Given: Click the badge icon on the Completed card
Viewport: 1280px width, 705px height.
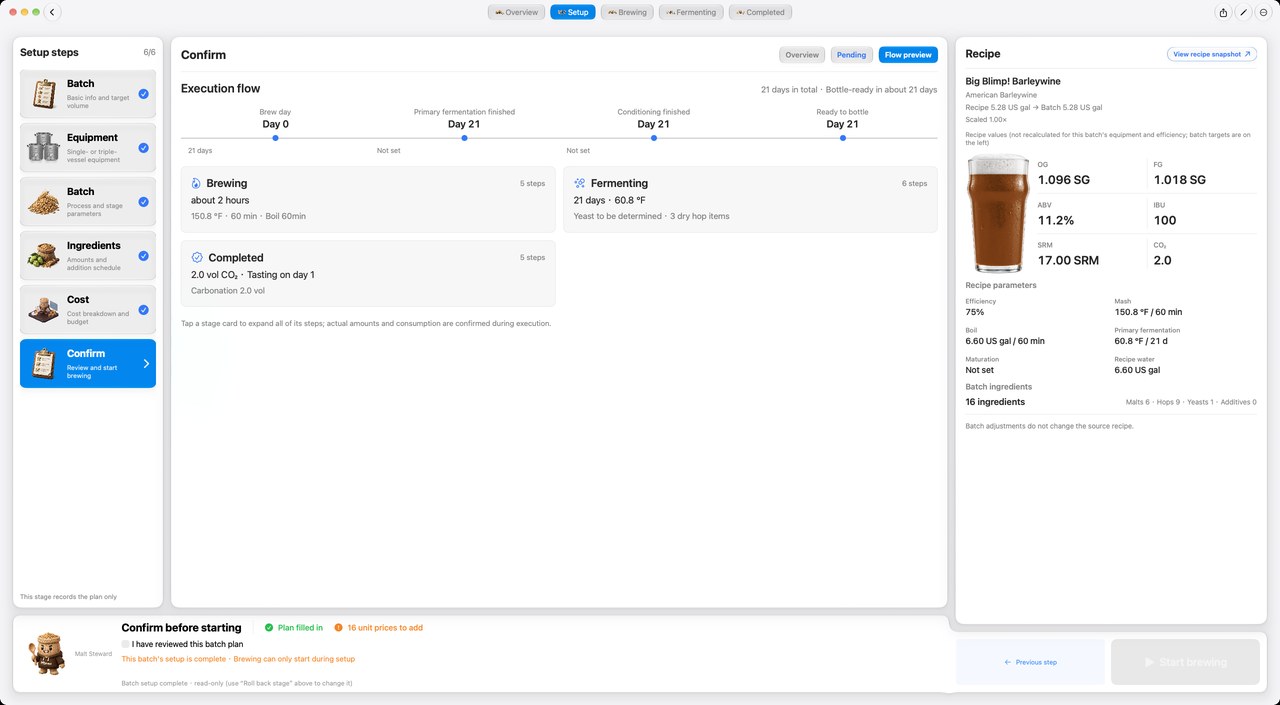Looking at the screenshot, I should pos(197,258).
